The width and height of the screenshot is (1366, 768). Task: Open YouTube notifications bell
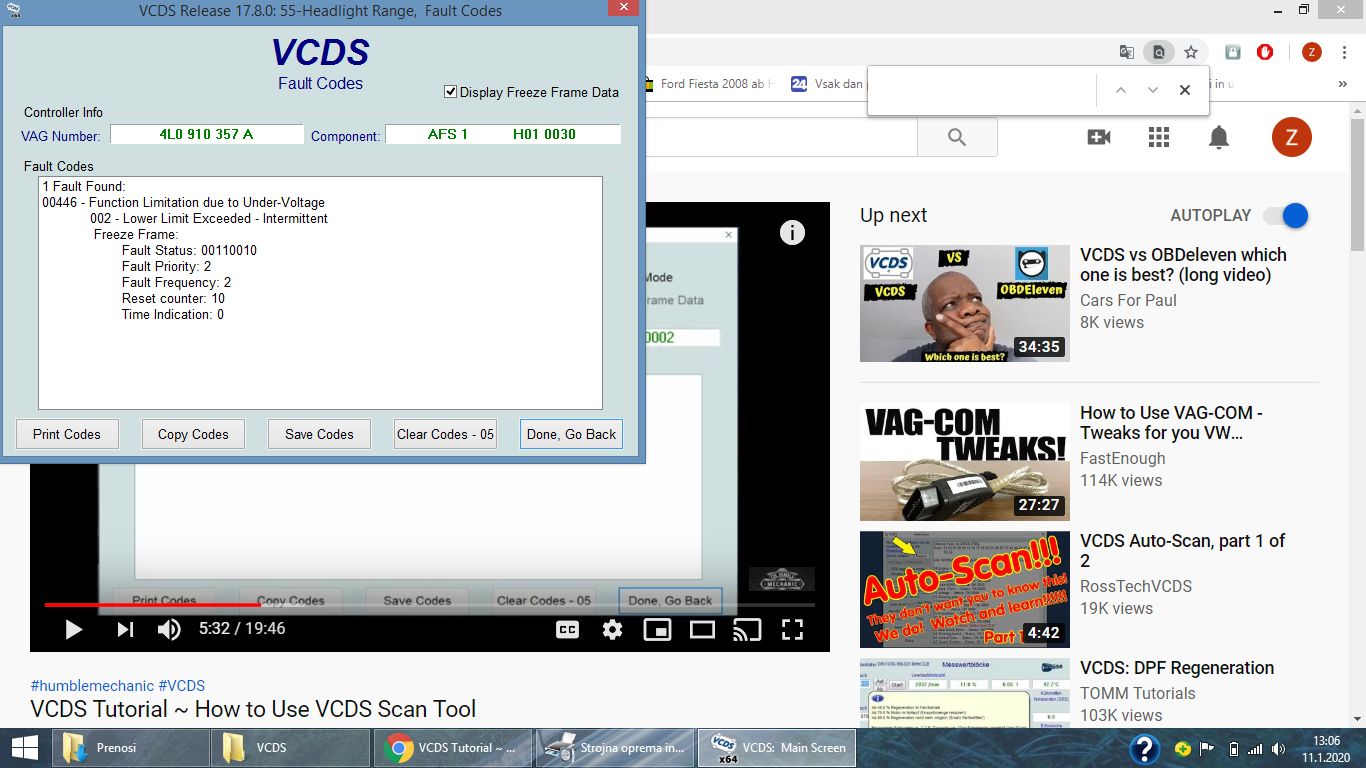coord(1219,137)
